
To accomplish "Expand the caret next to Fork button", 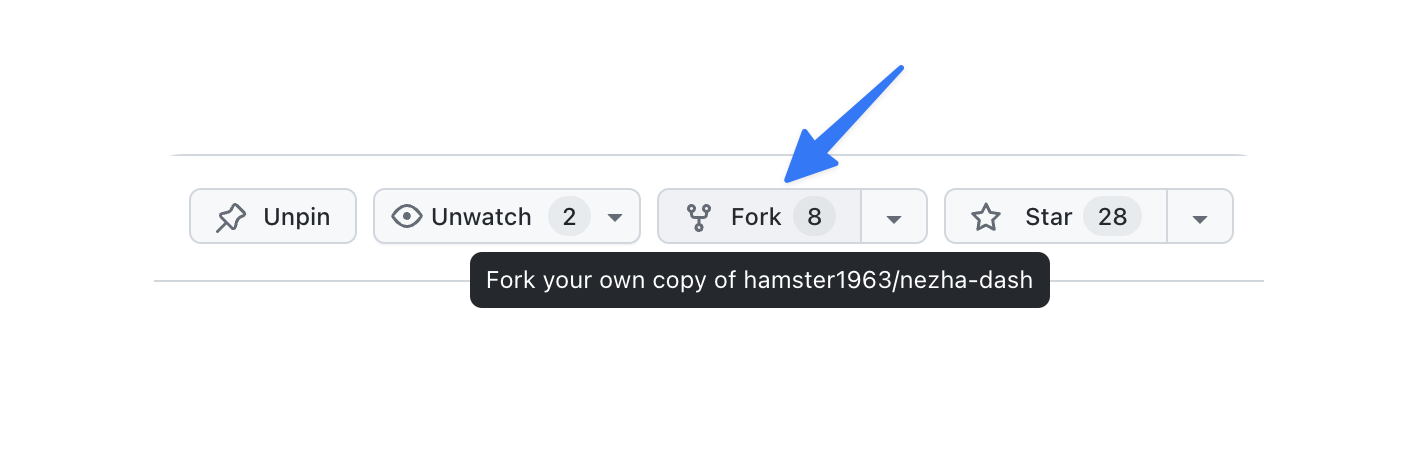I will tap(894, 217).
